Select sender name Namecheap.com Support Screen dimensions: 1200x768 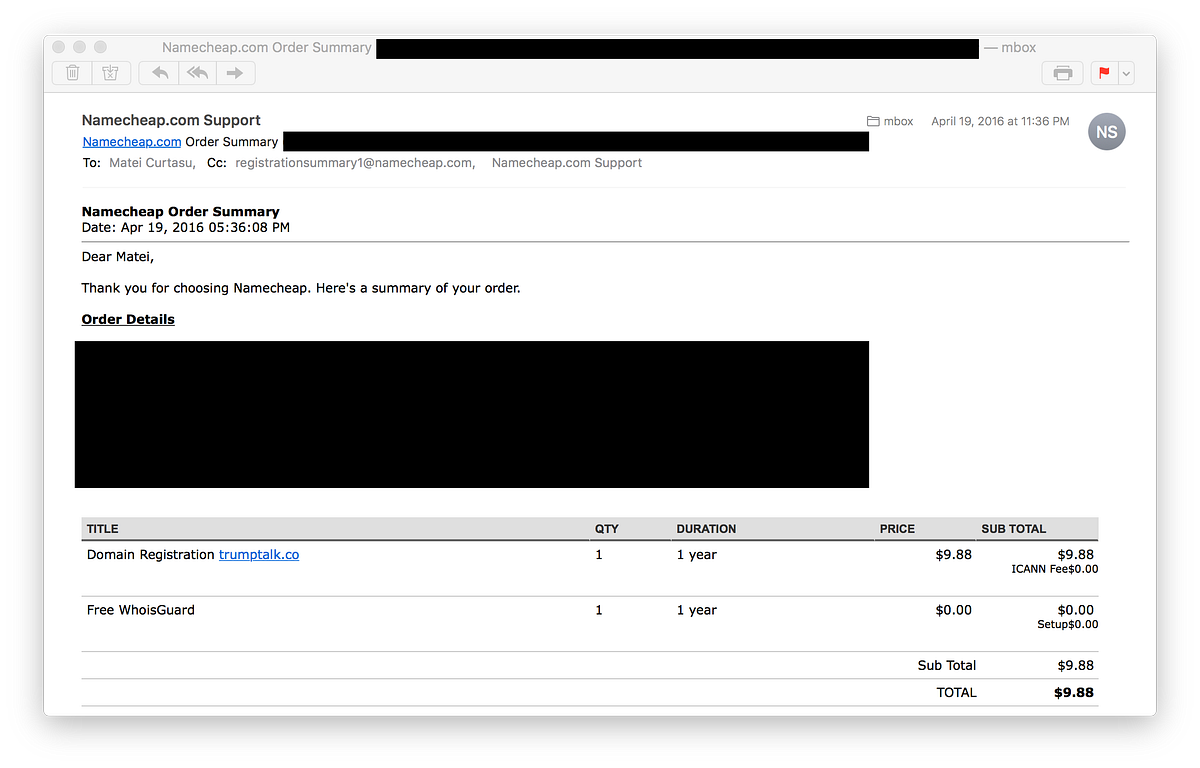[x=171, y=120]
